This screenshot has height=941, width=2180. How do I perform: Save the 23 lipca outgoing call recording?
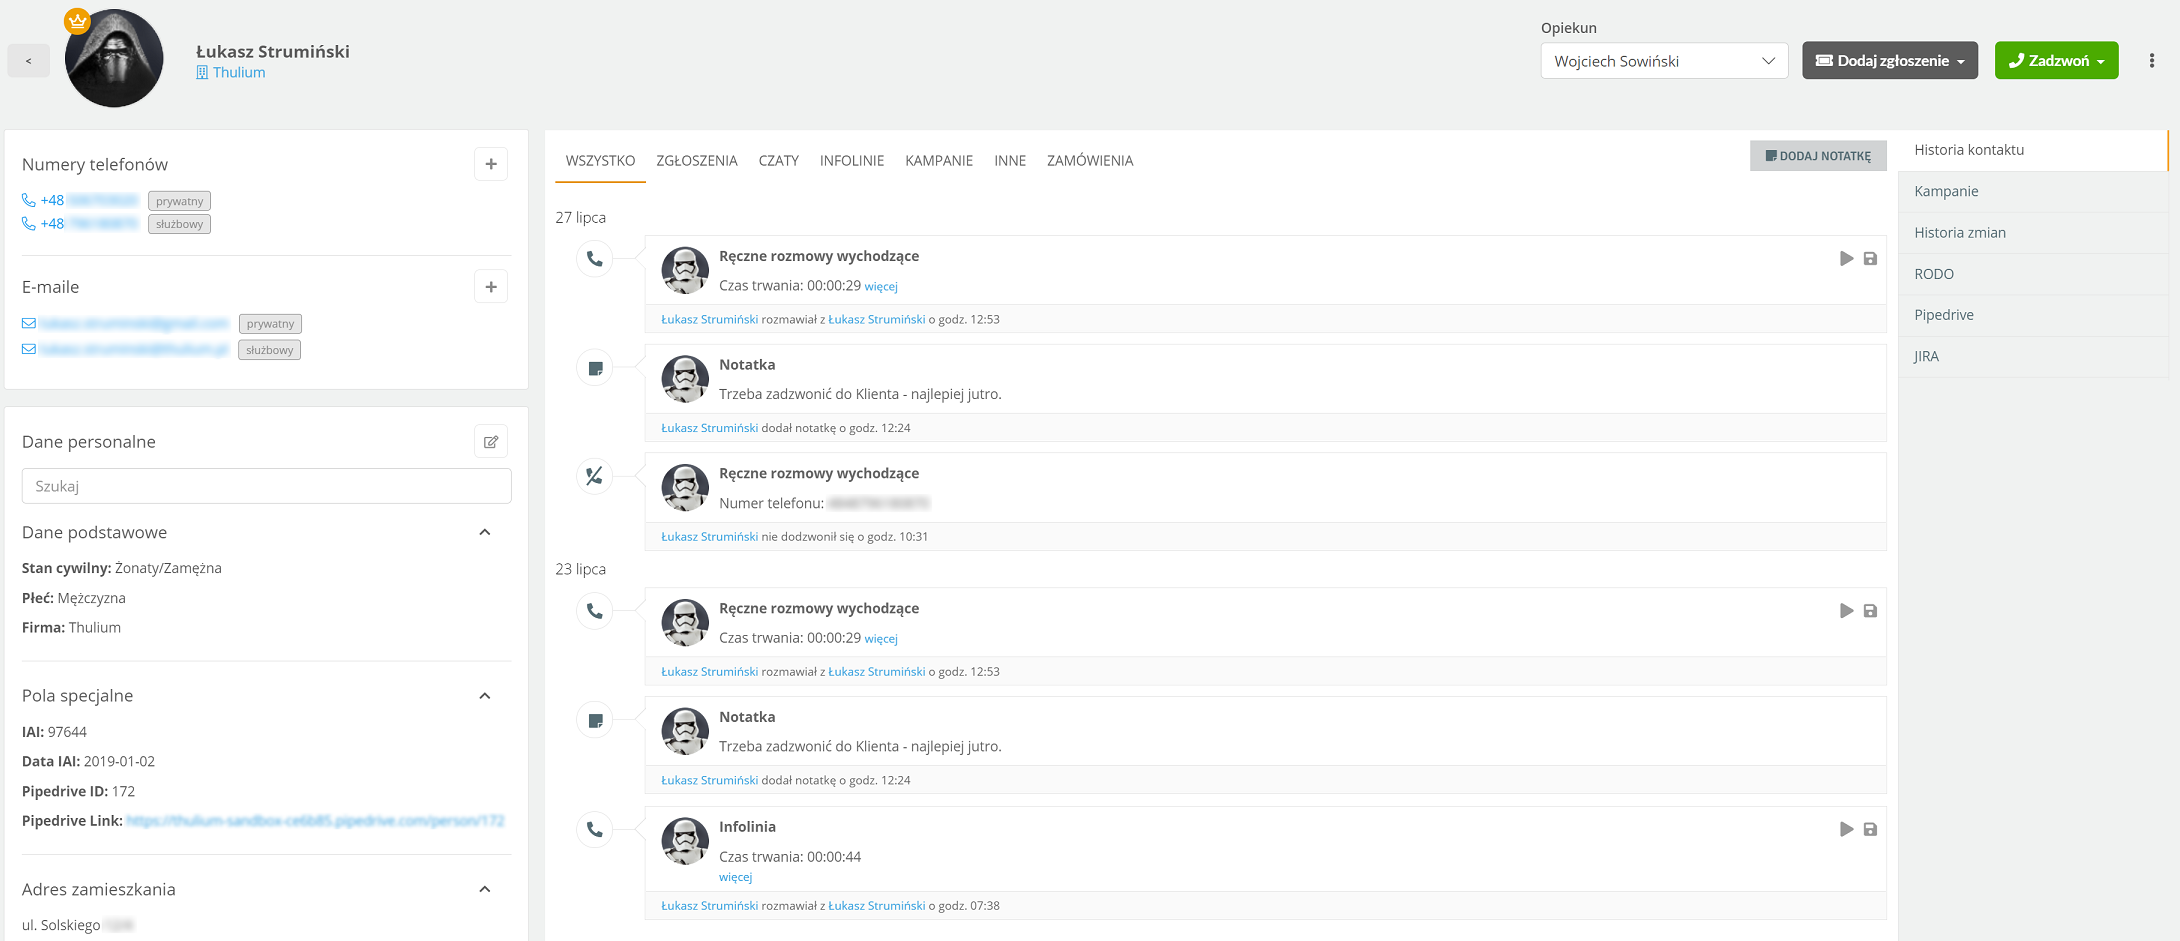[1870, 611]
